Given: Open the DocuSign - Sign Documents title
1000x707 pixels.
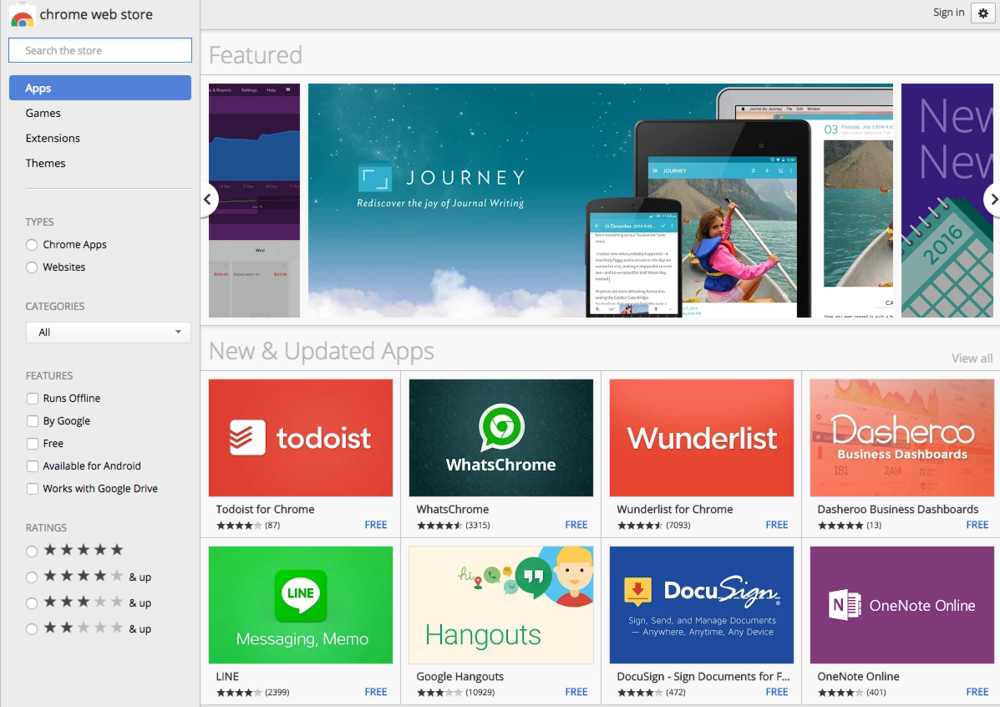Looking at the screenshot, I should coord(703,676).
